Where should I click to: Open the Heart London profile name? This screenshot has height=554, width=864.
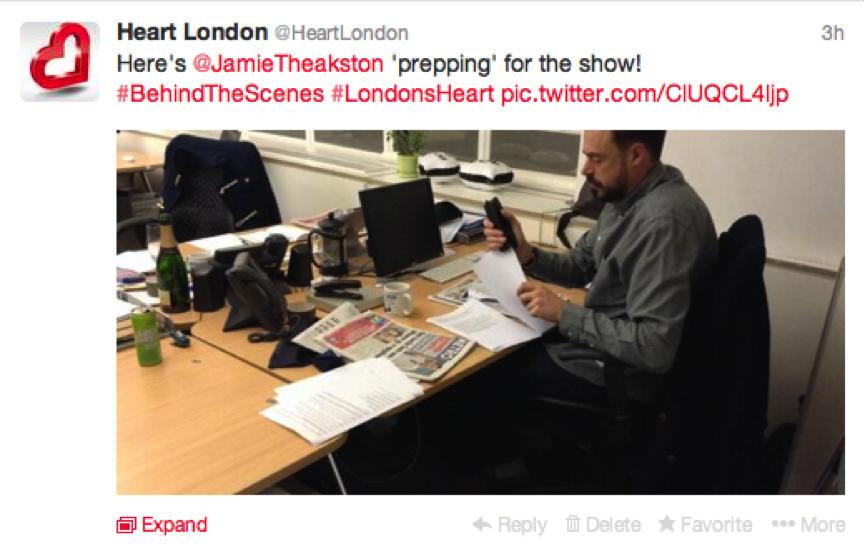[x=192, y=32]
